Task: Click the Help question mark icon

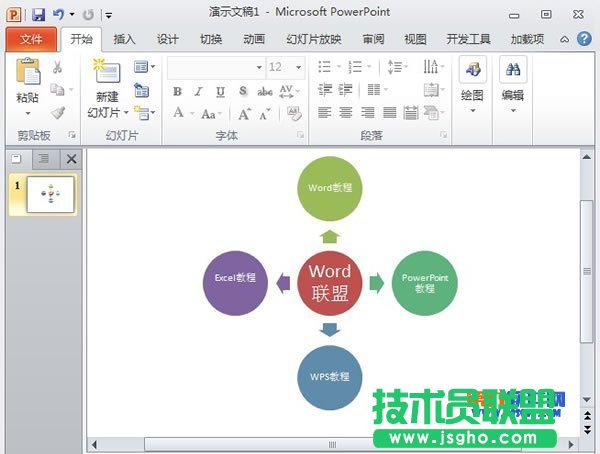Action: 584,39
